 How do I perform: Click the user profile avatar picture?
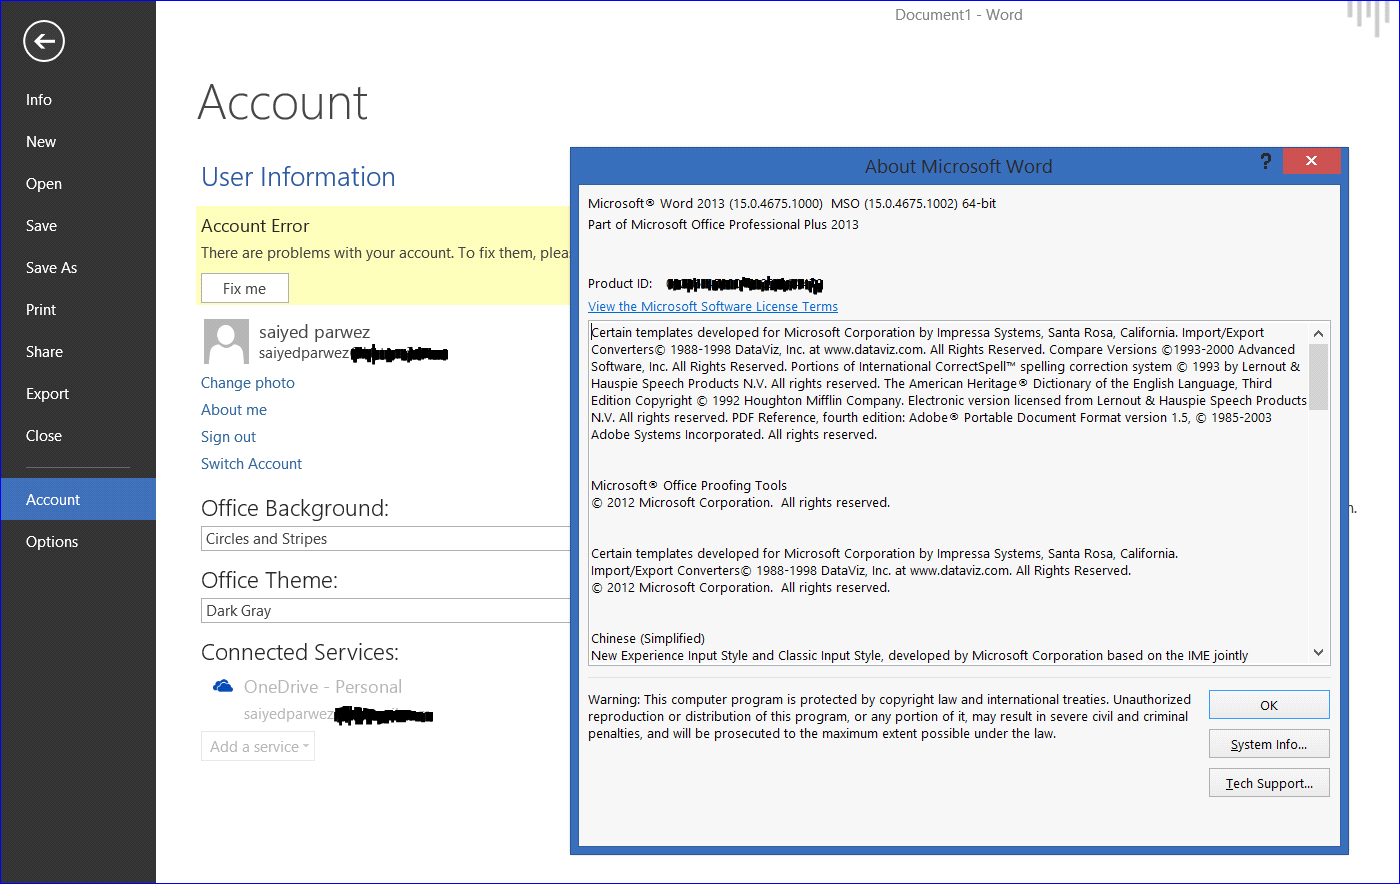click(x=226, y=342)
